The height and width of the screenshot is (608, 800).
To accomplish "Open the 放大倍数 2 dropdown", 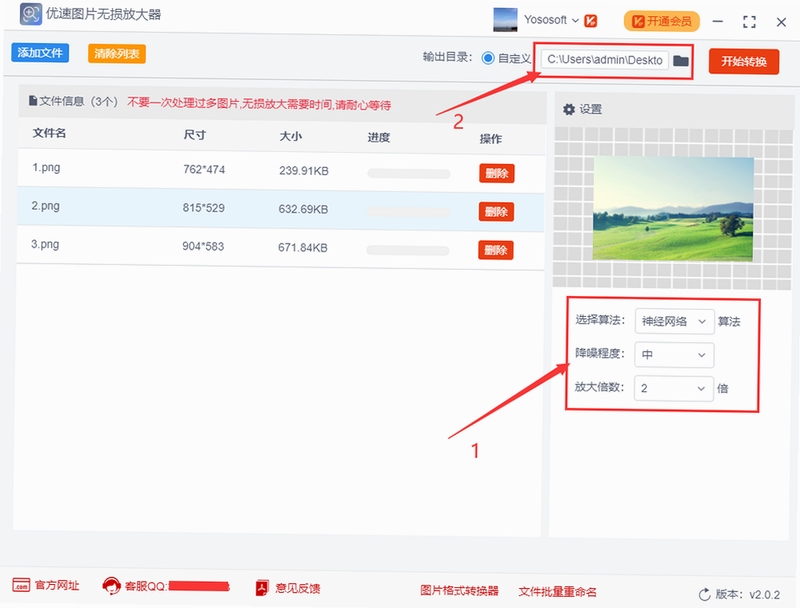I will [673, 389].
